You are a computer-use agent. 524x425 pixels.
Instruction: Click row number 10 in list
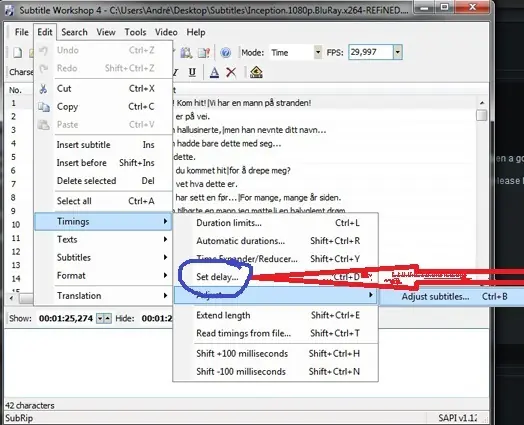pos(16,225)
